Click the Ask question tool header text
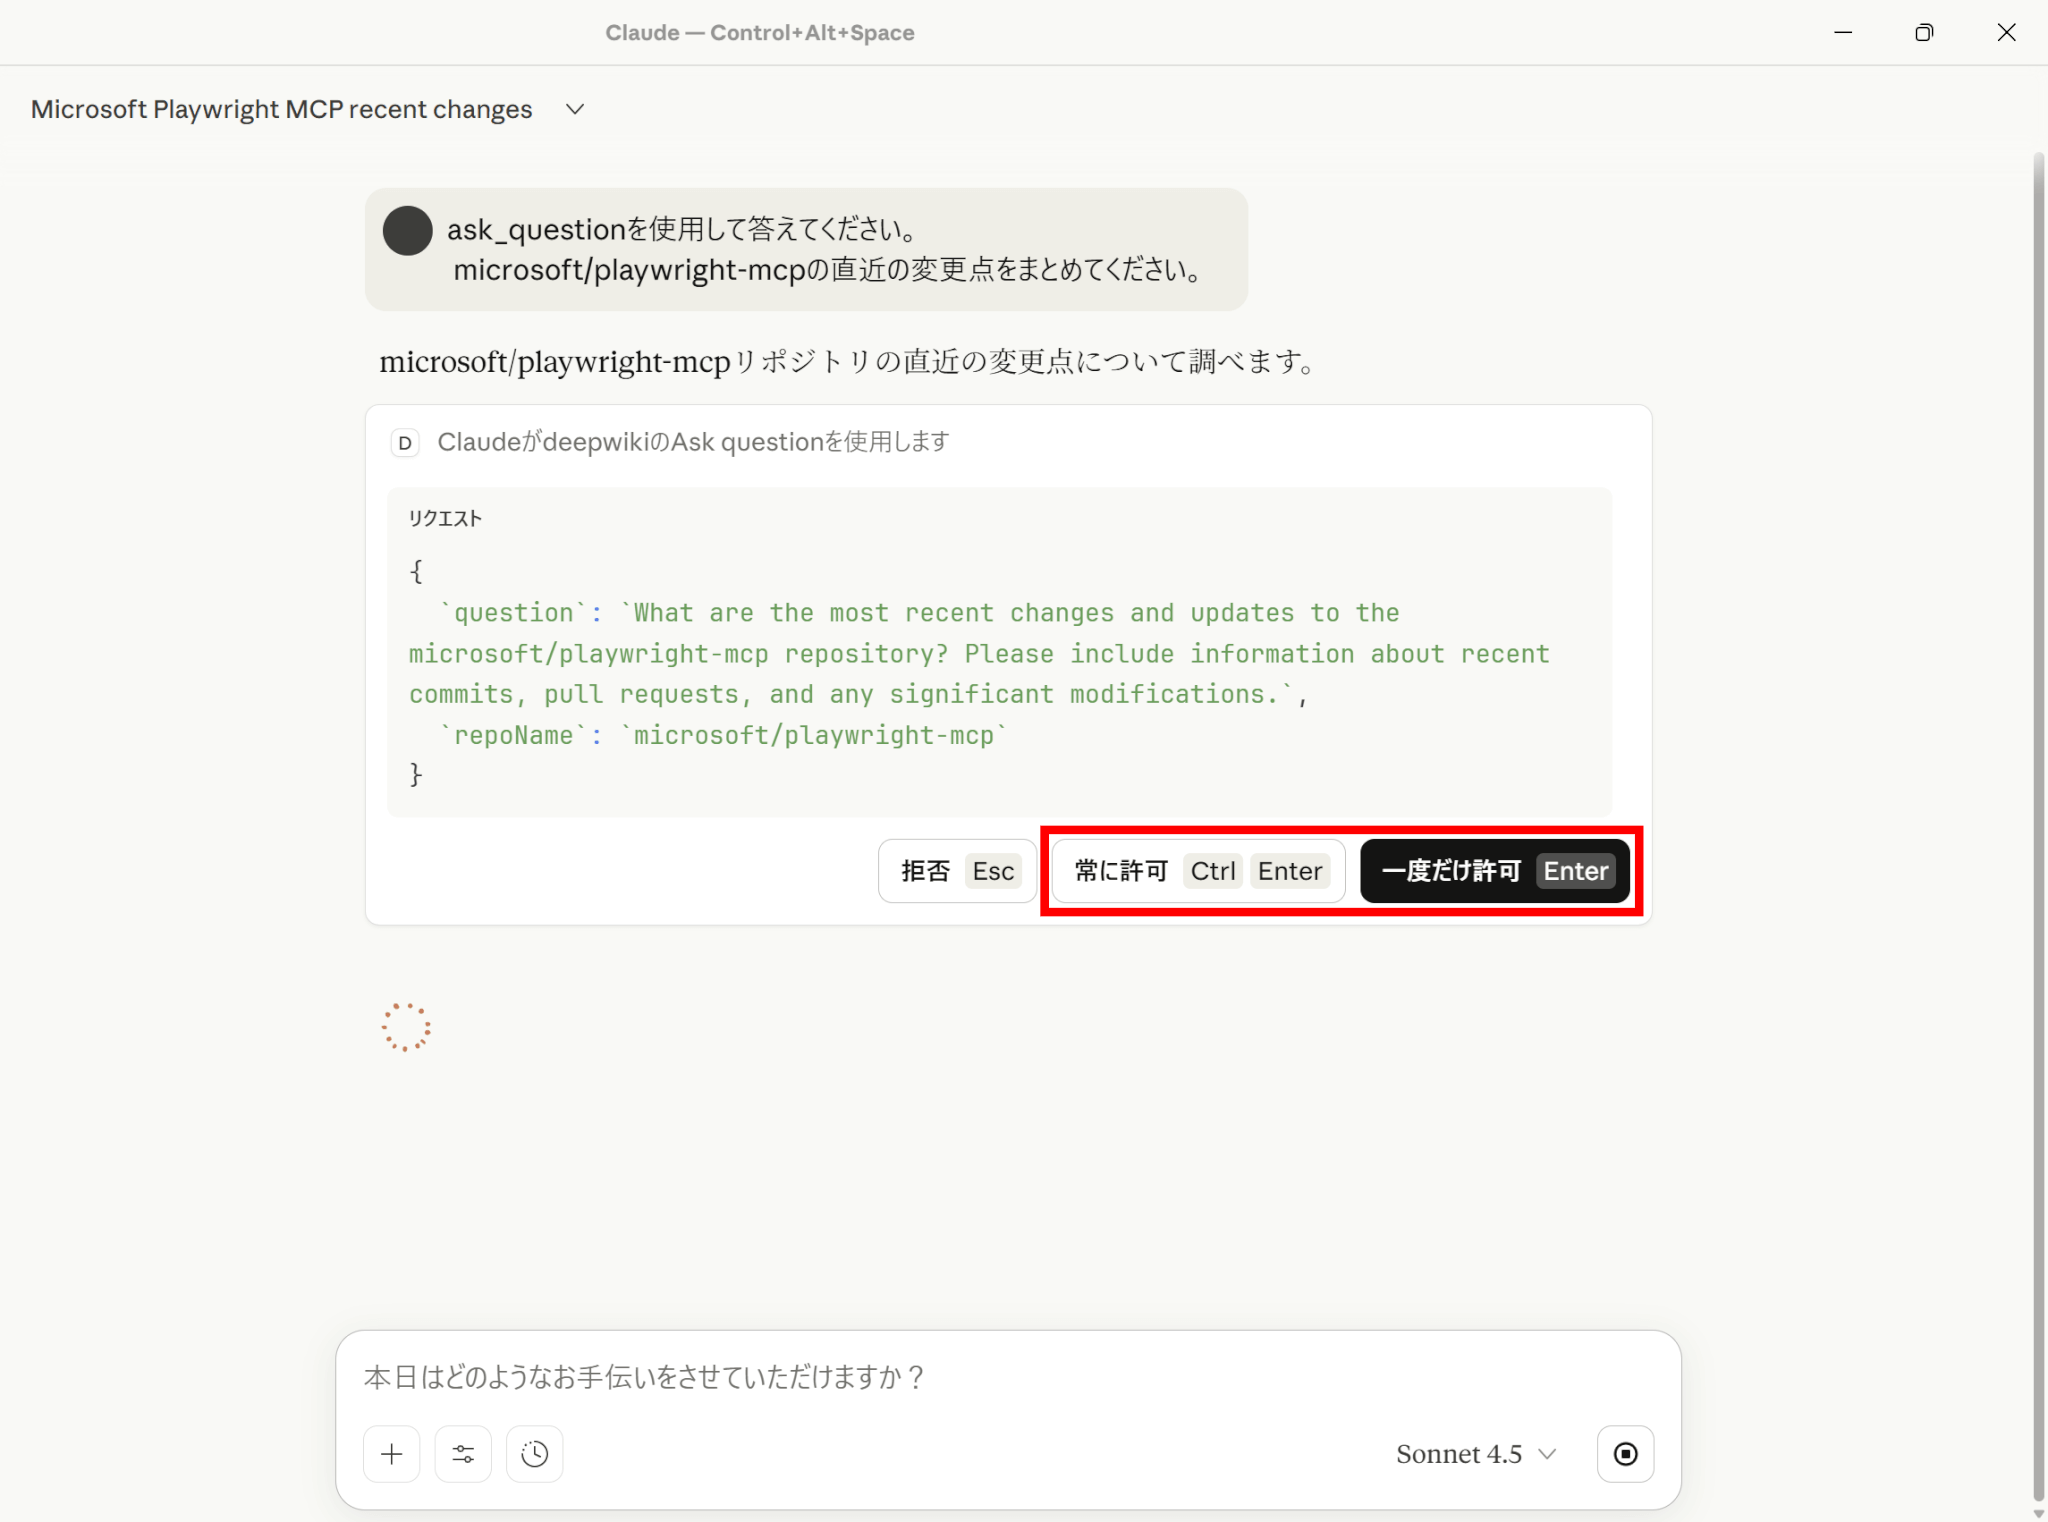 point(693,442)
